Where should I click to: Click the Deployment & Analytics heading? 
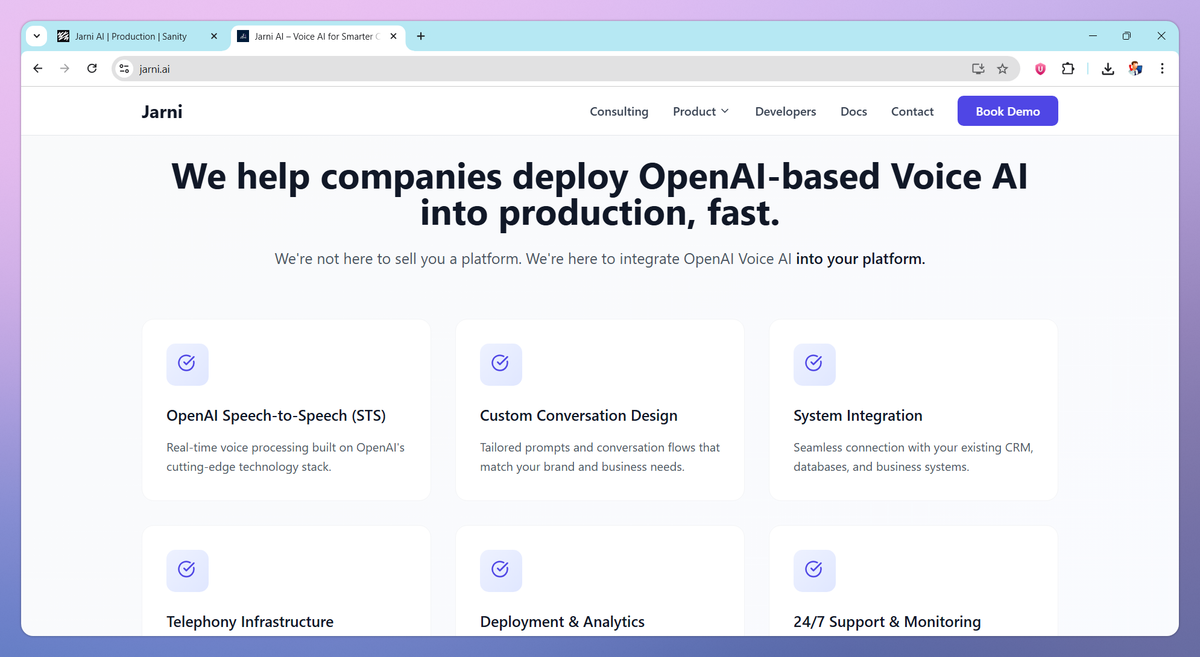pyautogui.click(x=562, y=622)
